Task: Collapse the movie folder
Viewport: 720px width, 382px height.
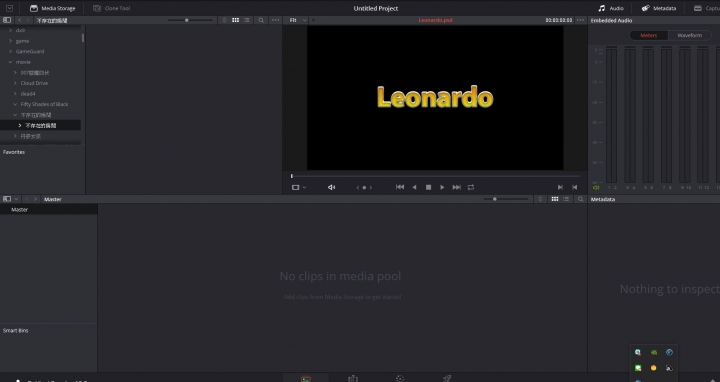Action: tap(11, 62)
